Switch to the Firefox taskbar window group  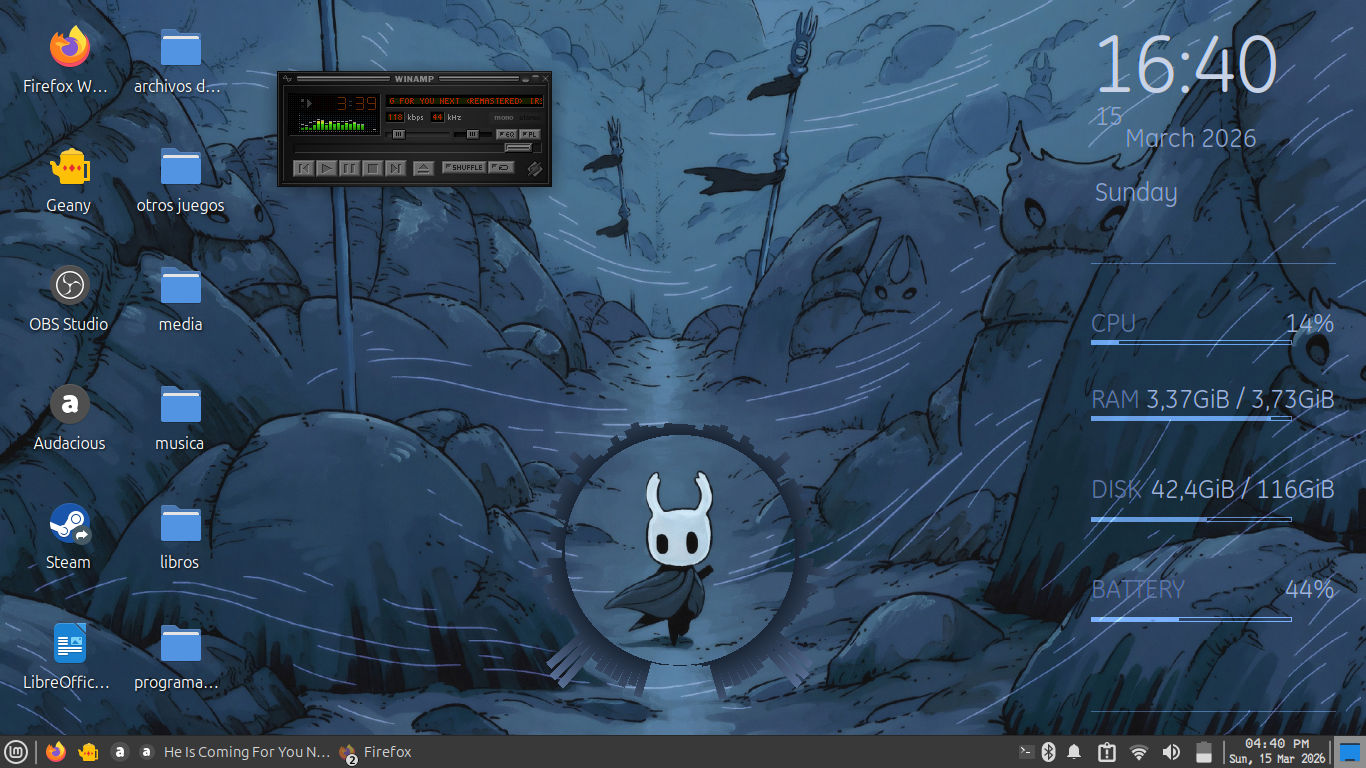coord(375,752)
